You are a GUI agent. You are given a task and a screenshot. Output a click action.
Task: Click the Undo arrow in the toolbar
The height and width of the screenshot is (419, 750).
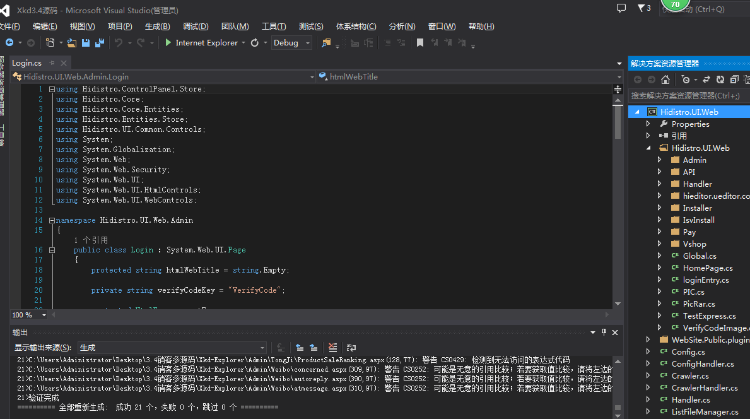118,43
